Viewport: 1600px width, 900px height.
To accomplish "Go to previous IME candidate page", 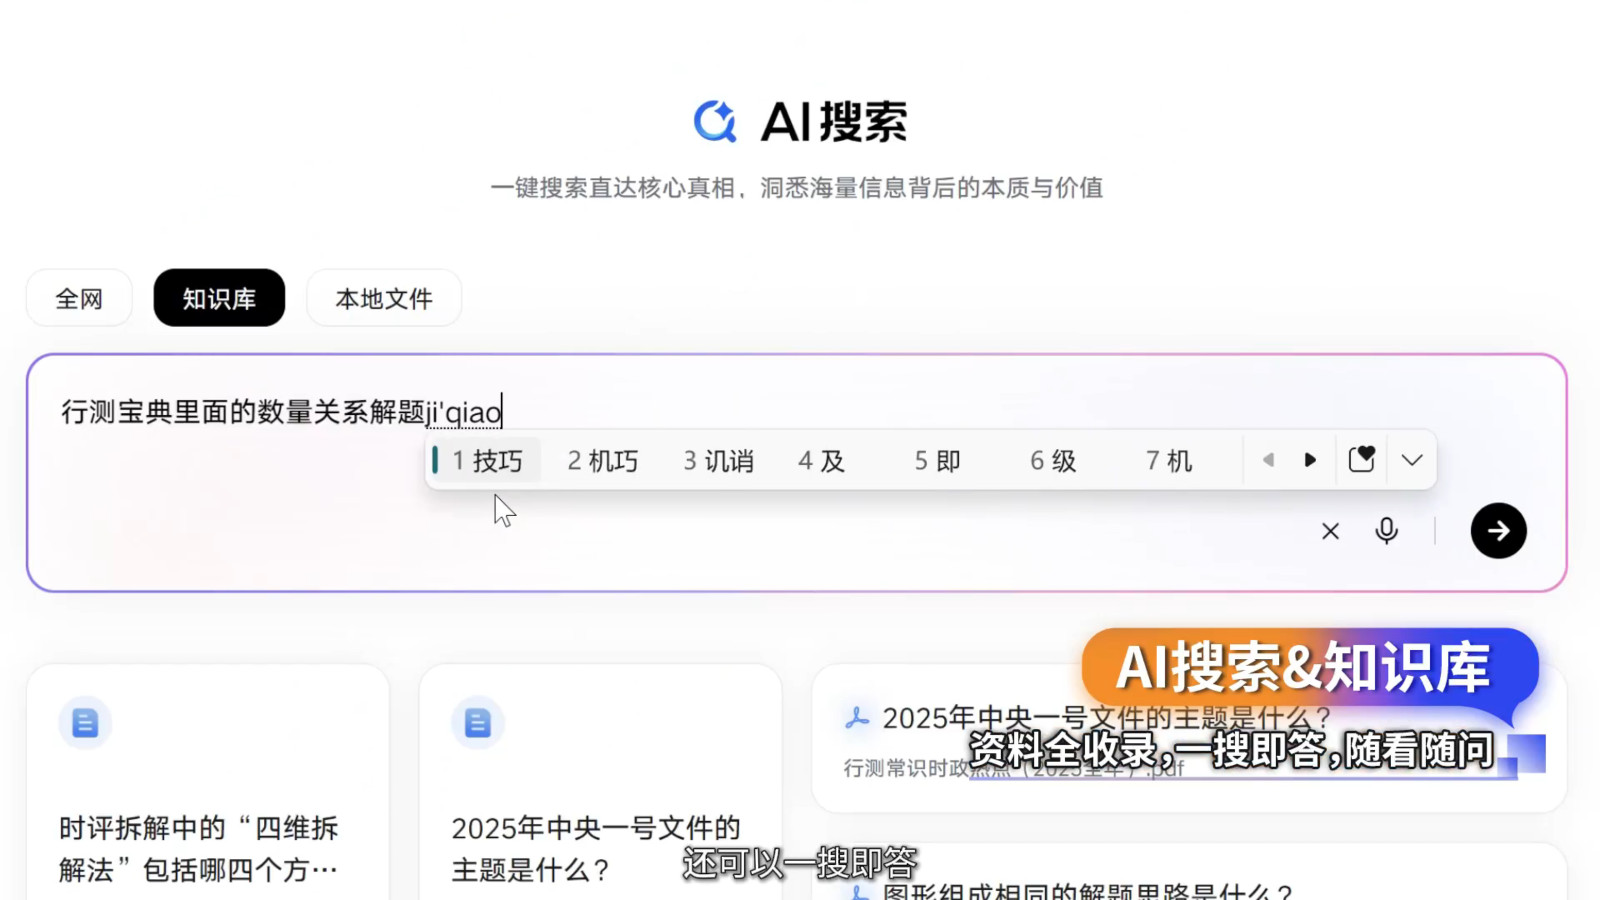I will [1268, 460].
